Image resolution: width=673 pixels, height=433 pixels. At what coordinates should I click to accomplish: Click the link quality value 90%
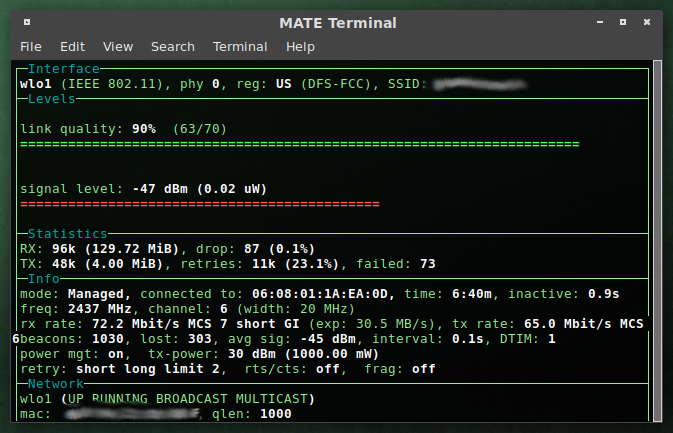tap(144, 129)
